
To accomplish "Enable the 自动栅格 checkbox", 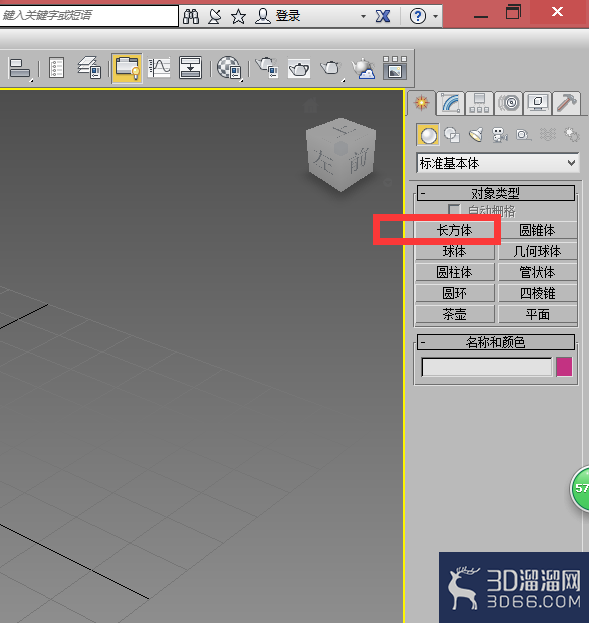I will tap(453, 210).
